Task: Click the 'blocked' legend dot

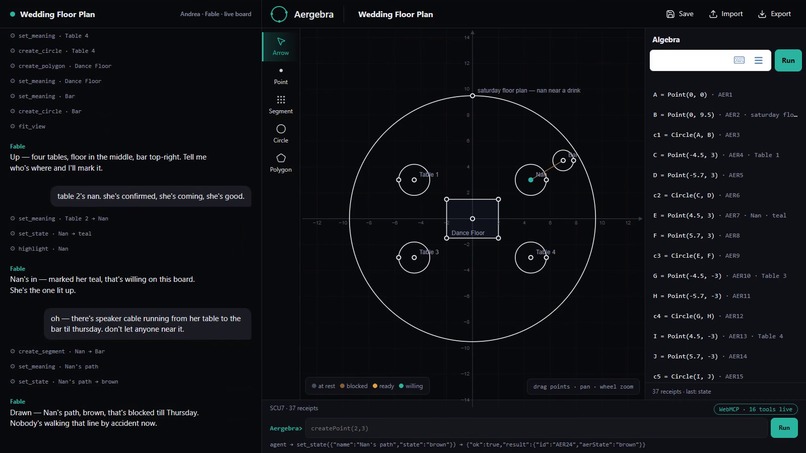Action: pos(342,386)
